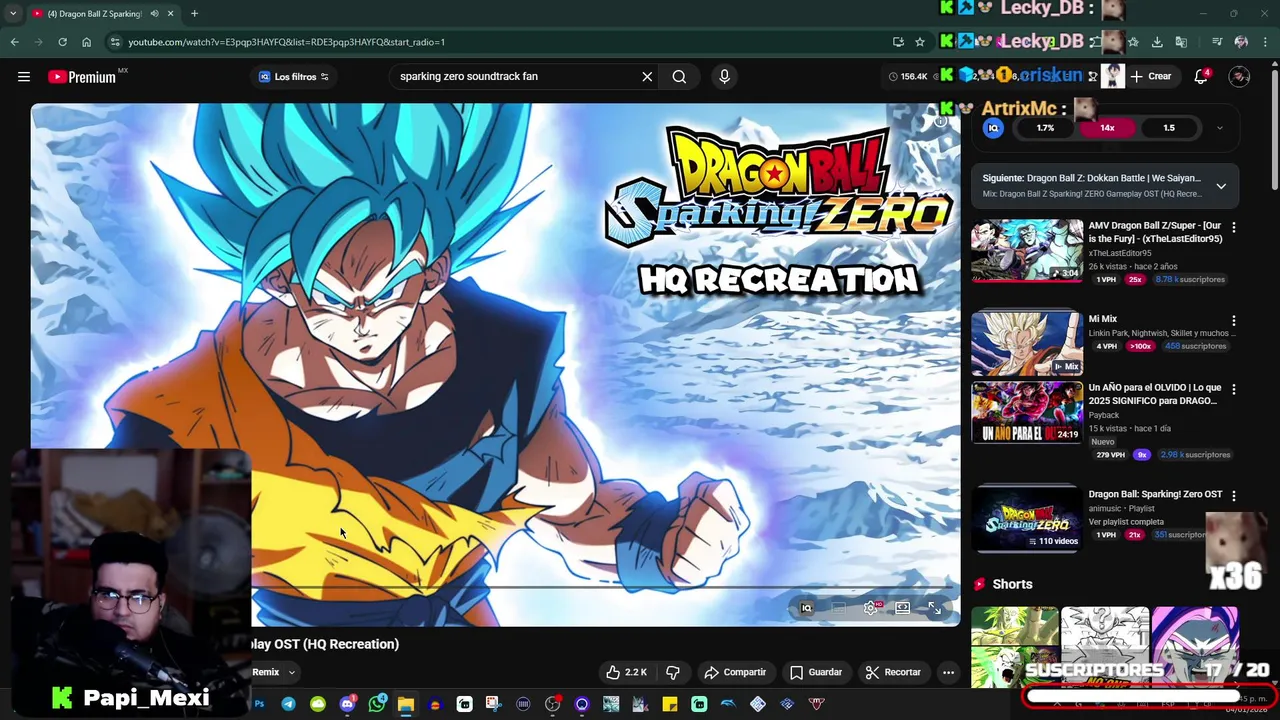Open the Chrome three-dot menu
Screen dimensions: 1280x720
pyautogui.click(x=1265, y=42)
